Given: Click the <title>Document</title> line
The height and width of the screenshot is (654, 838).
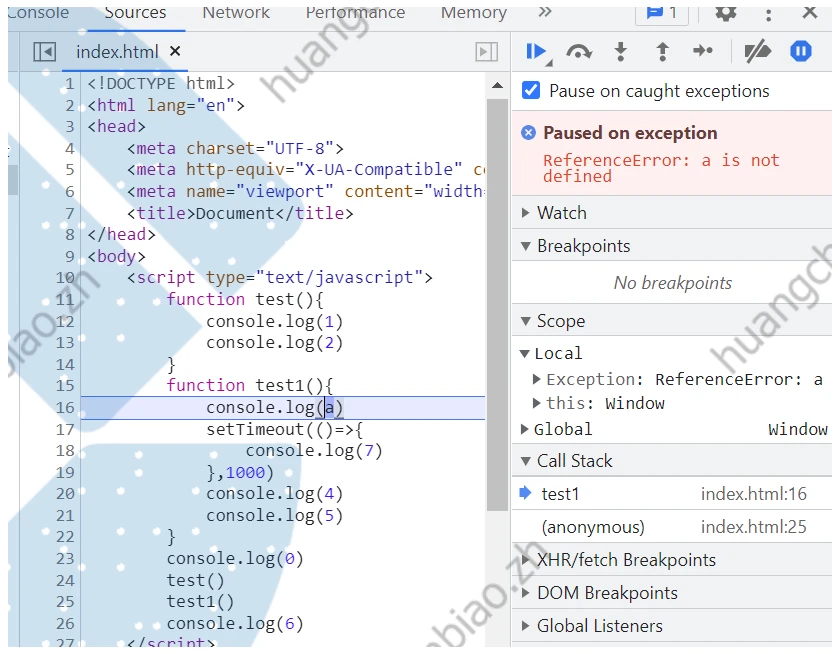Looking at the screenshot, I should 240,214.
